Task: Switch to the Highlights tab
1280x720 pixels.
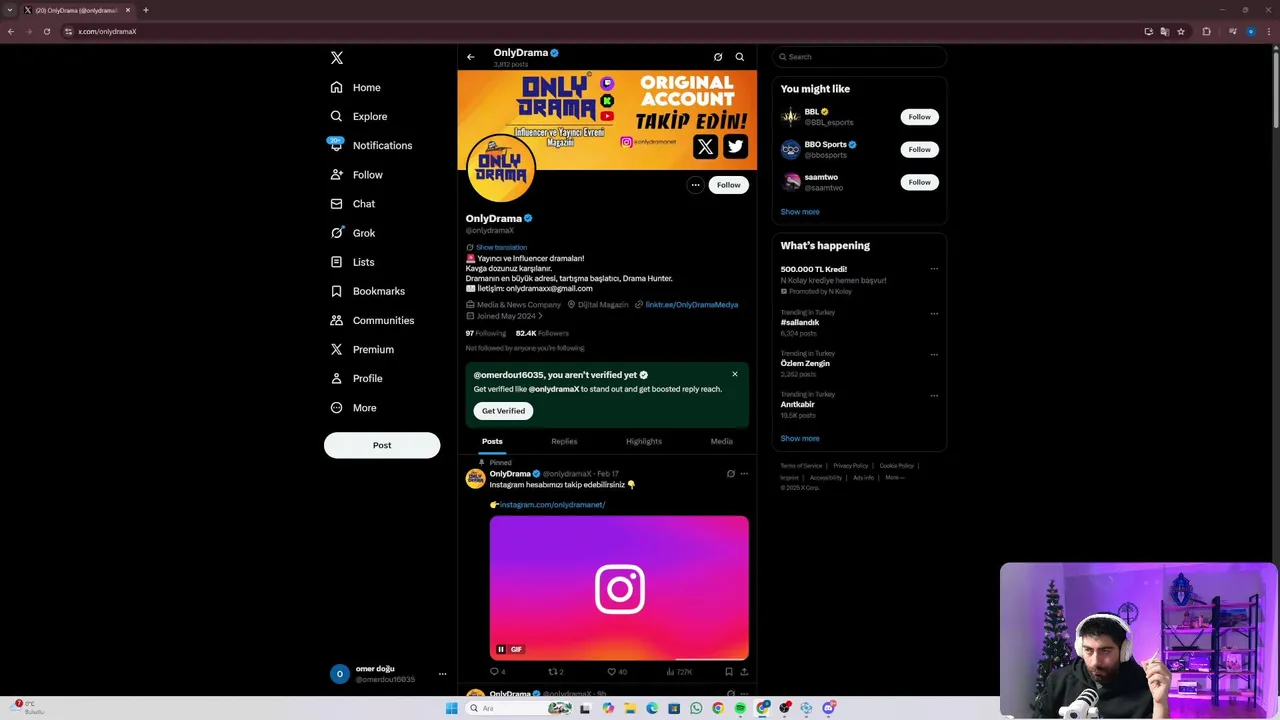Action: pyautogui.click(x=644, y=441)
